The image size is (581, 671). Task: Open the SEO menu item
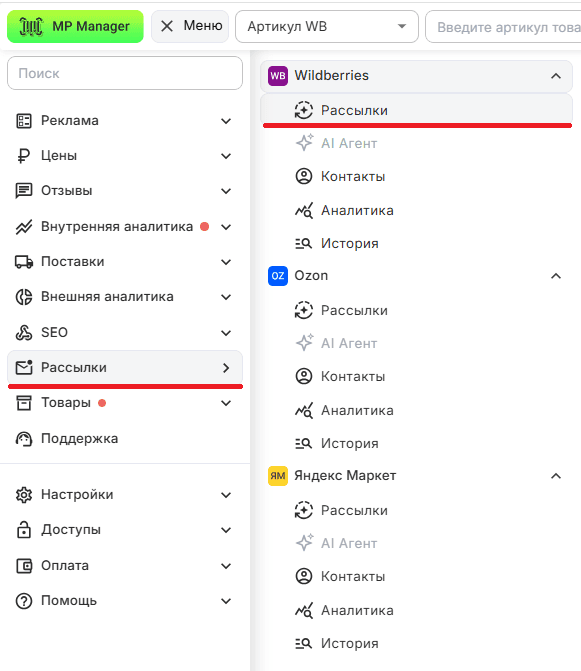click(x=125, y=333)
